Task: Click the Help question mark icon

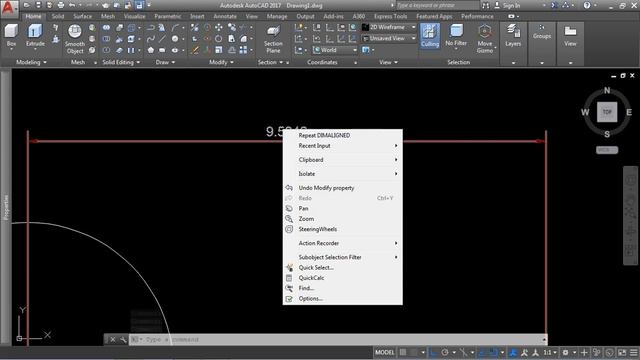Action: 587,5
